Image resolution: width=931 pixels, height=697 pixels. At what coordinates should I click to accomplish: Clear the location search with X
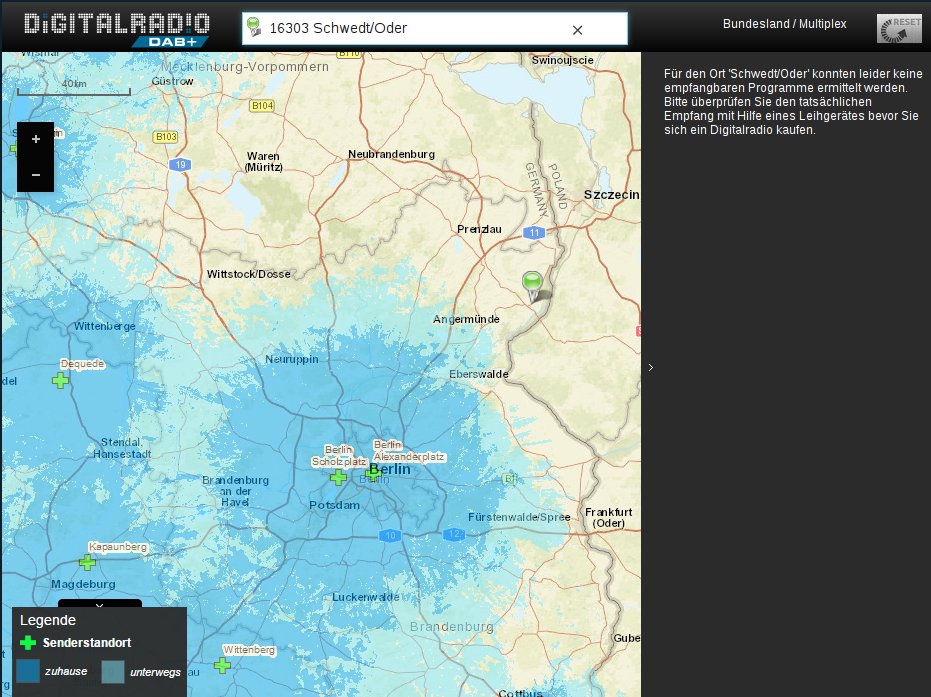[x=577, y=29]
